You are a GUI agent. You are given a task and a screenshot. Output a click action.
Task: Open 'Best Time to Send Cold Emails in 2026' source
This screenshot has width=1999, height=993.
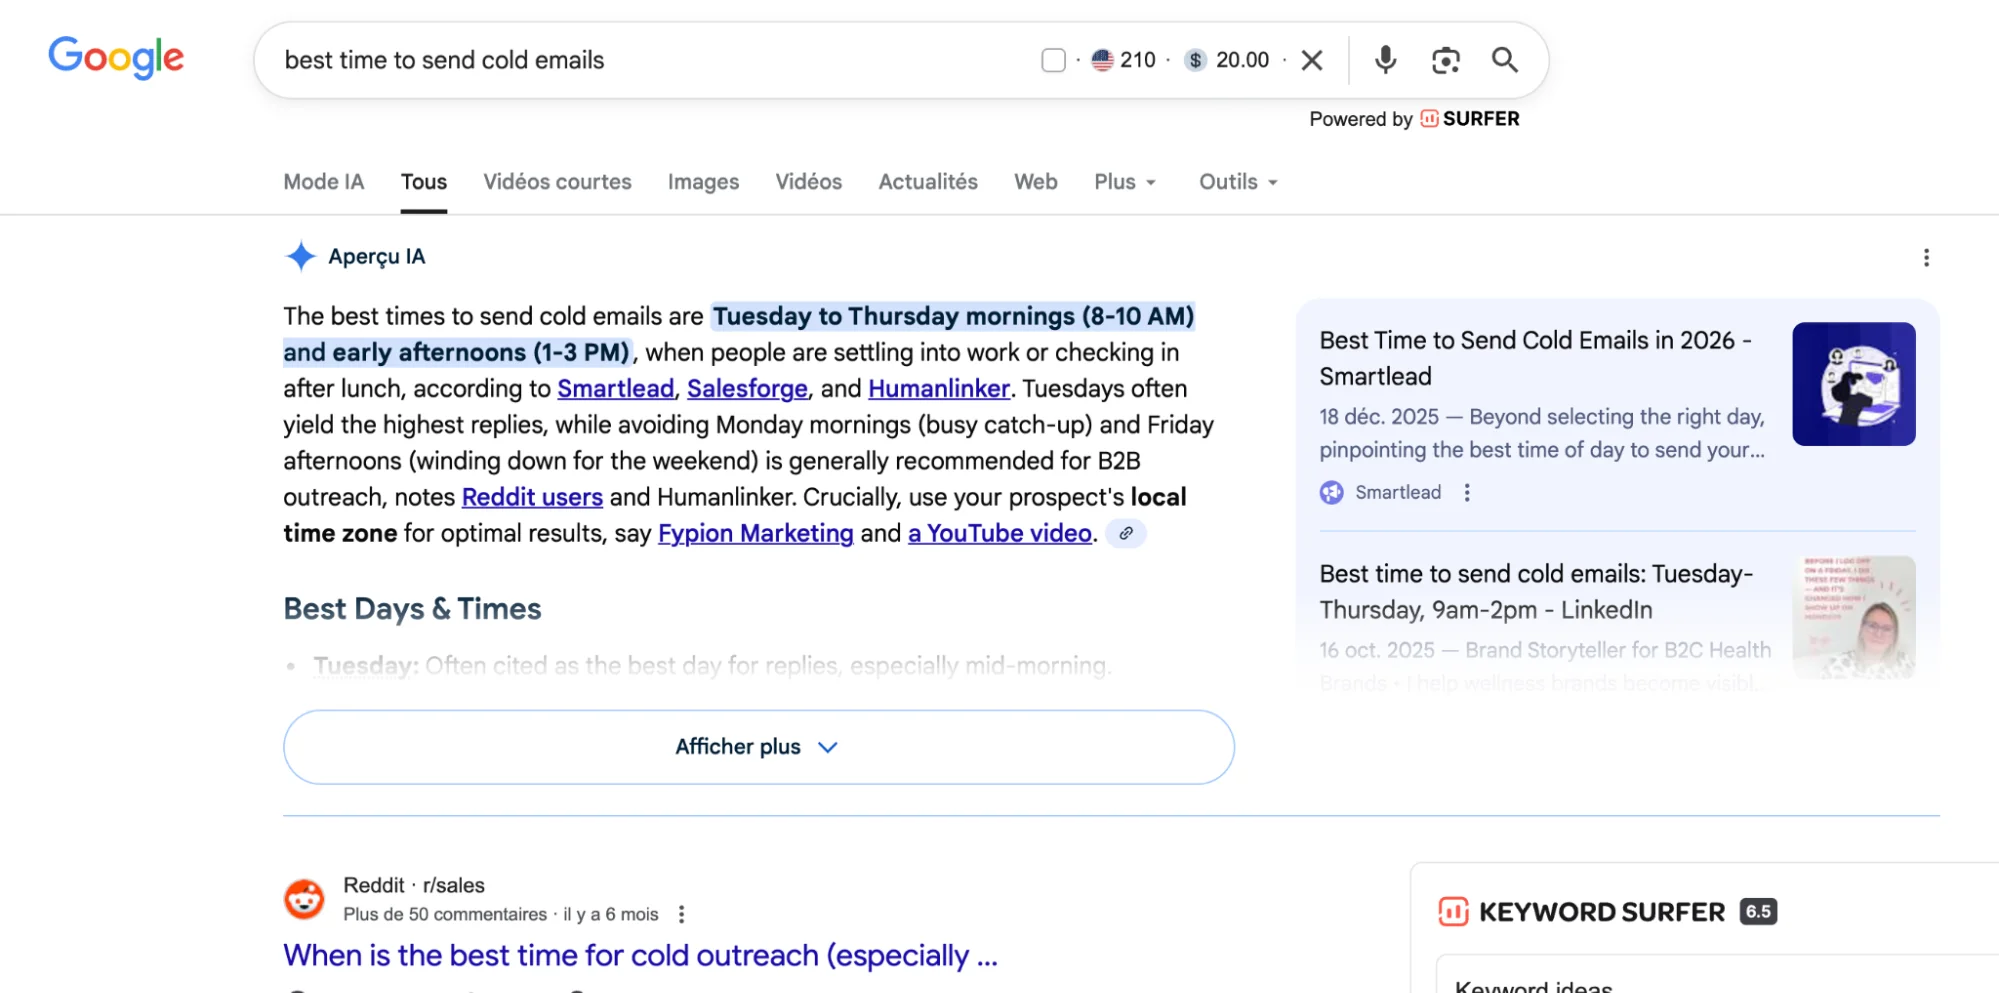point(1536,358)
